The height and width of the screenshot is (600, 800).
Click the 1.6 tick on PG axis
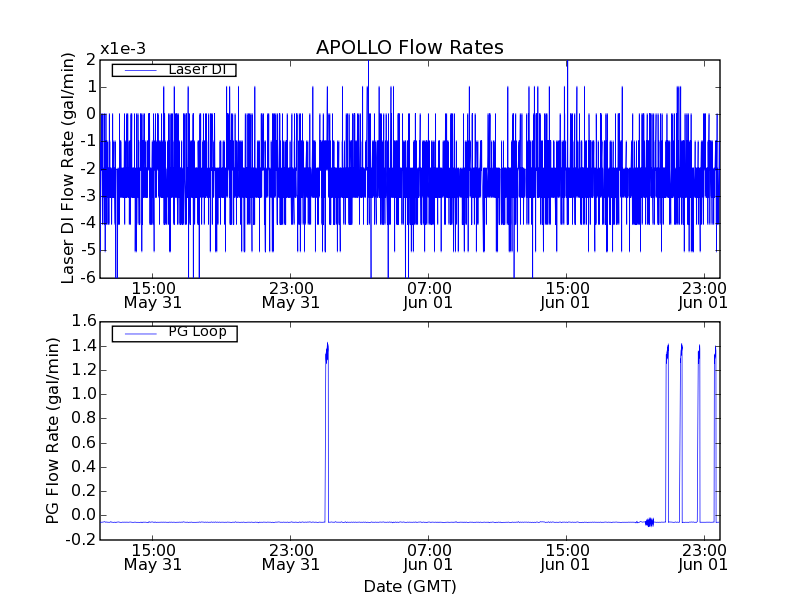82,321
